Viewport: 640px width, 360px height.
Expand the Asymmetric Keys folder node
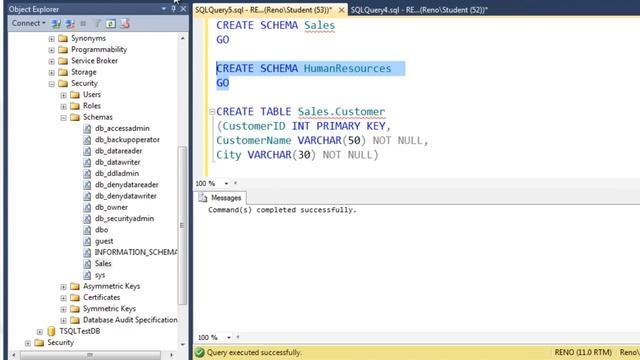(63, 287)
